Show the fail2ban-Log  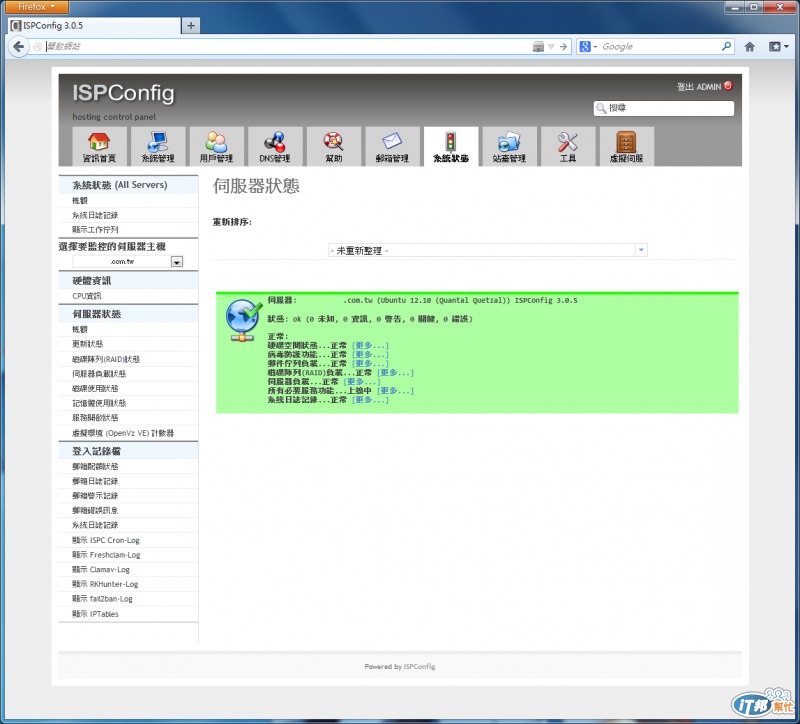[102, 598]
